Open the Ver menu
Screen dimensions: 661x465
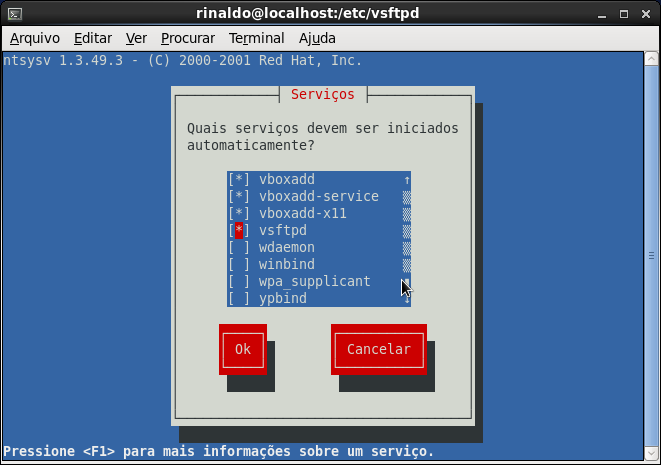coord(137,38)
